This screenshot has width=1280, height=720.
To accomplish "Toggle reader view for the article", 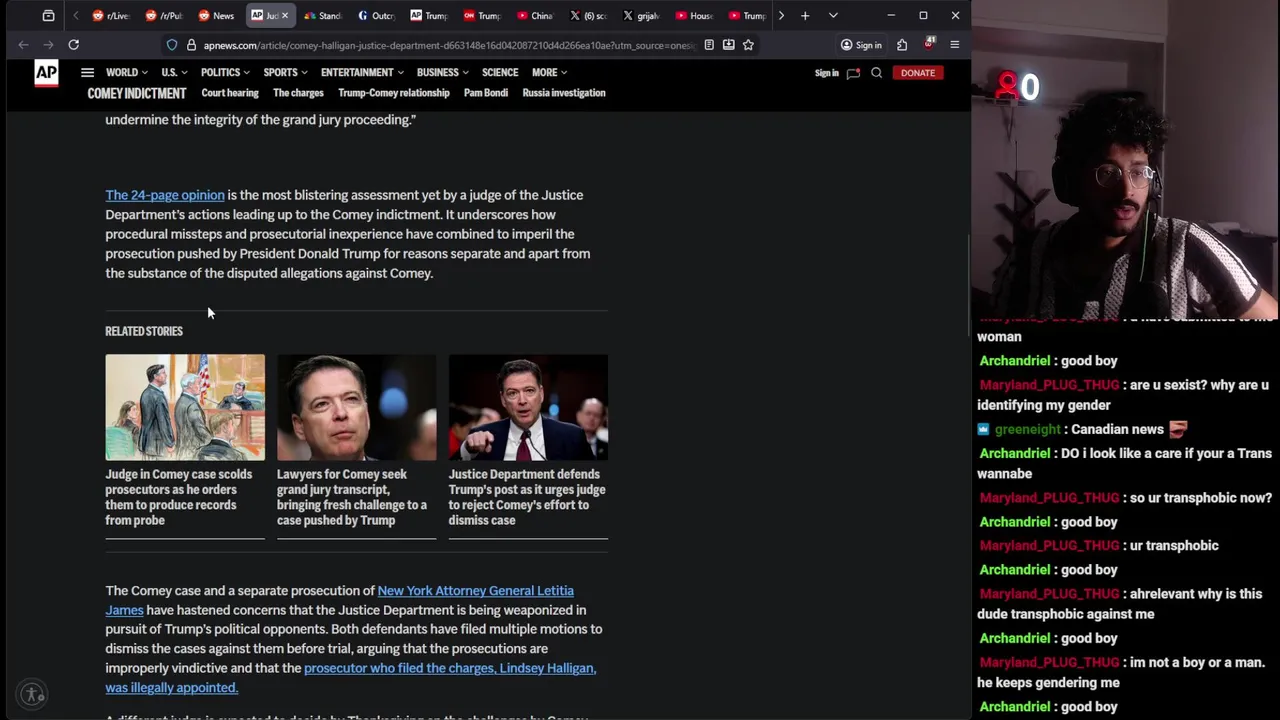I will click(709, 45).
